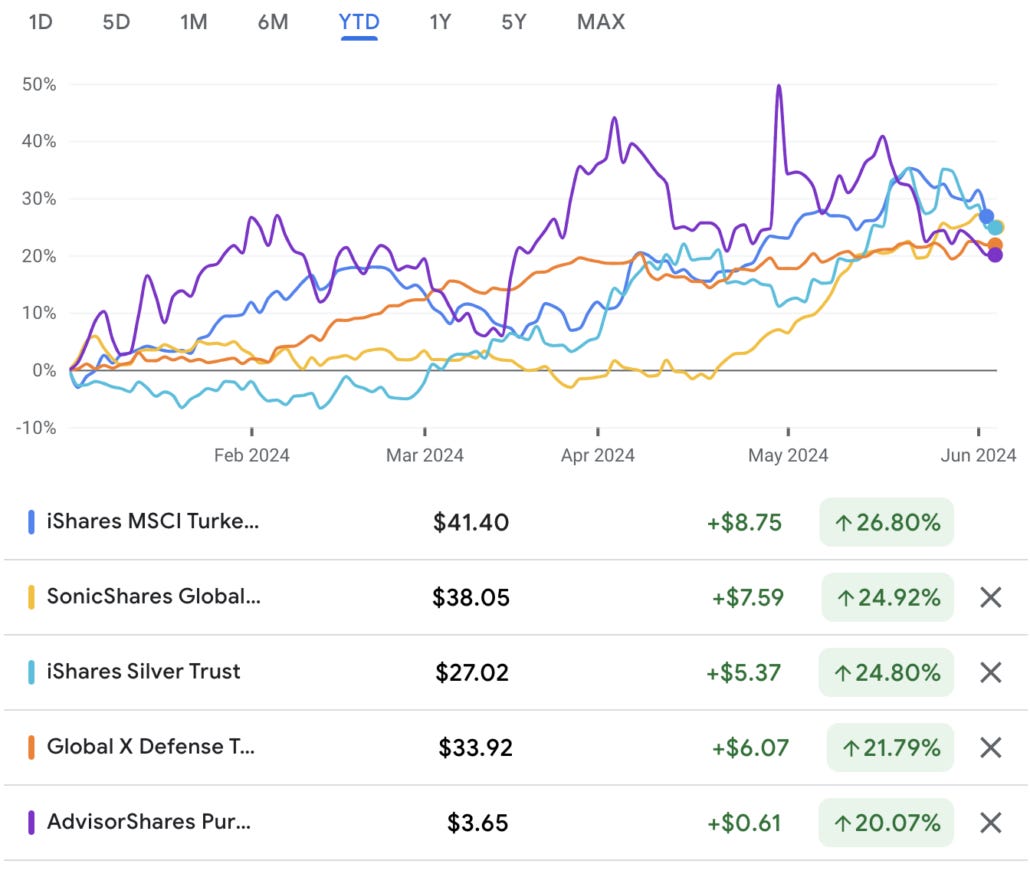Click the 50% y-axis label
Image resolution: width=1030 pixels, height=874 pixels.
click(39, 84)
